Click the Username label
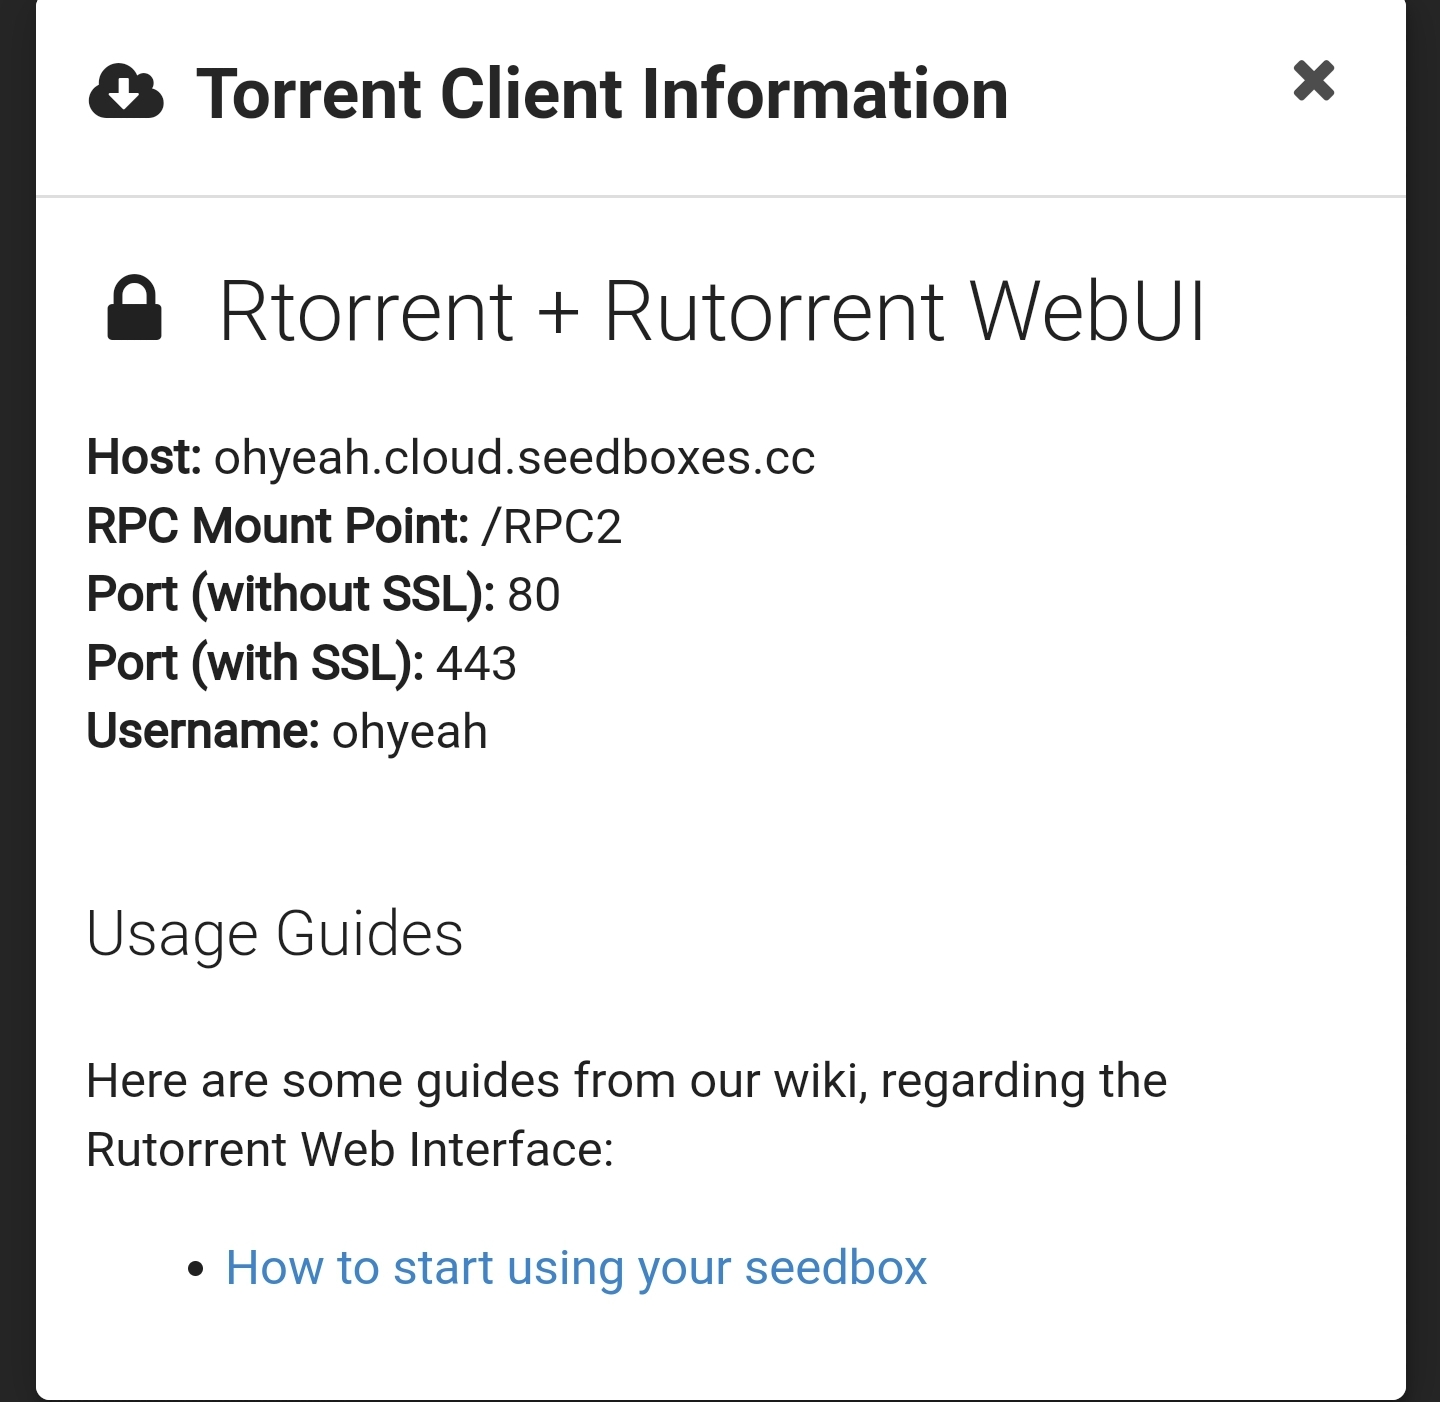Viewport: 1440px width, 1402px height. 200,730
